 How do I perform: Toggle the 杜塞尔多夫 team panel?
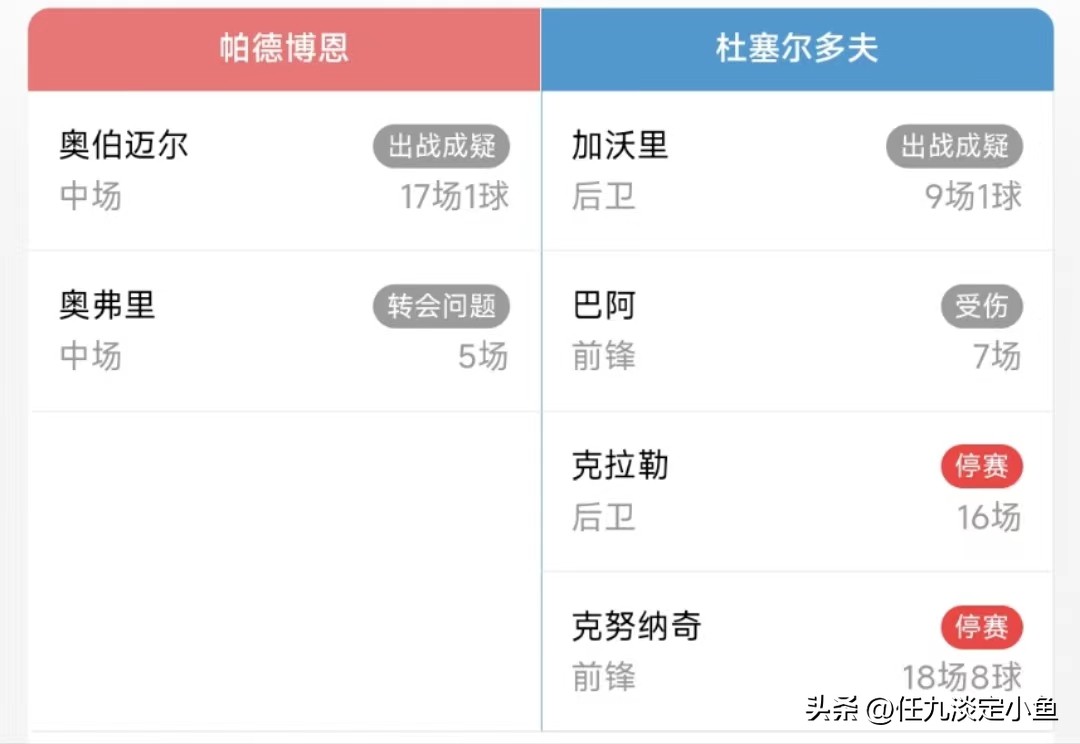pyautogui.click(x=797, y=49)
